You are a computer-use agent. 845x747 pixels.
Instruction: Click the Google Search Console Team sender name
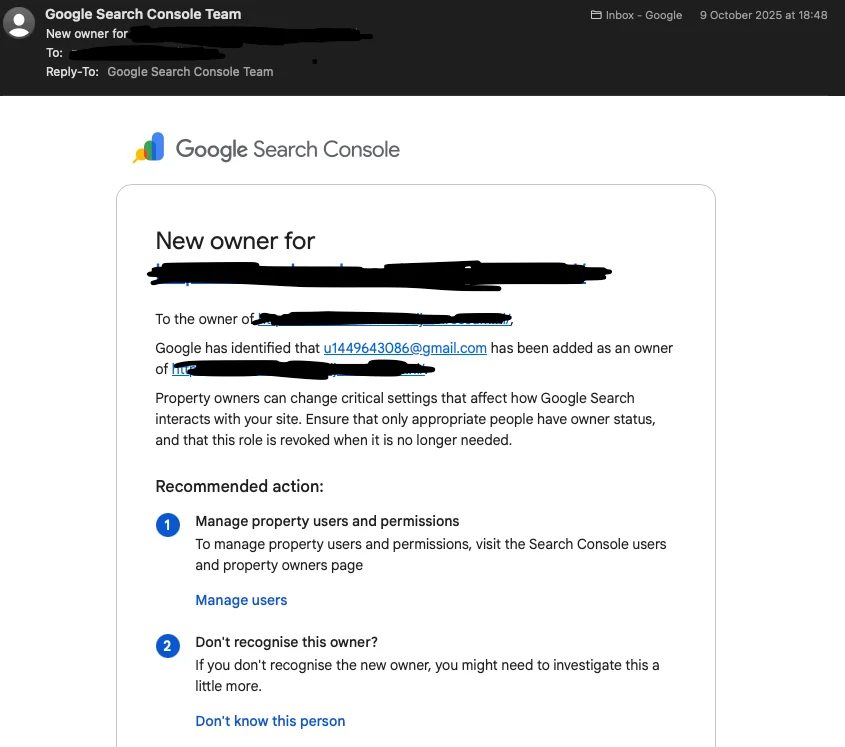(143, 14)
